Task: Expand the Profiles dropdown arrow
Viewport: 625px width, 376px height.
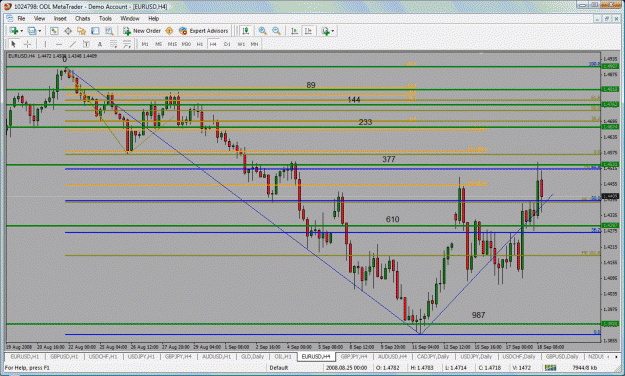Action: point(39,31)
